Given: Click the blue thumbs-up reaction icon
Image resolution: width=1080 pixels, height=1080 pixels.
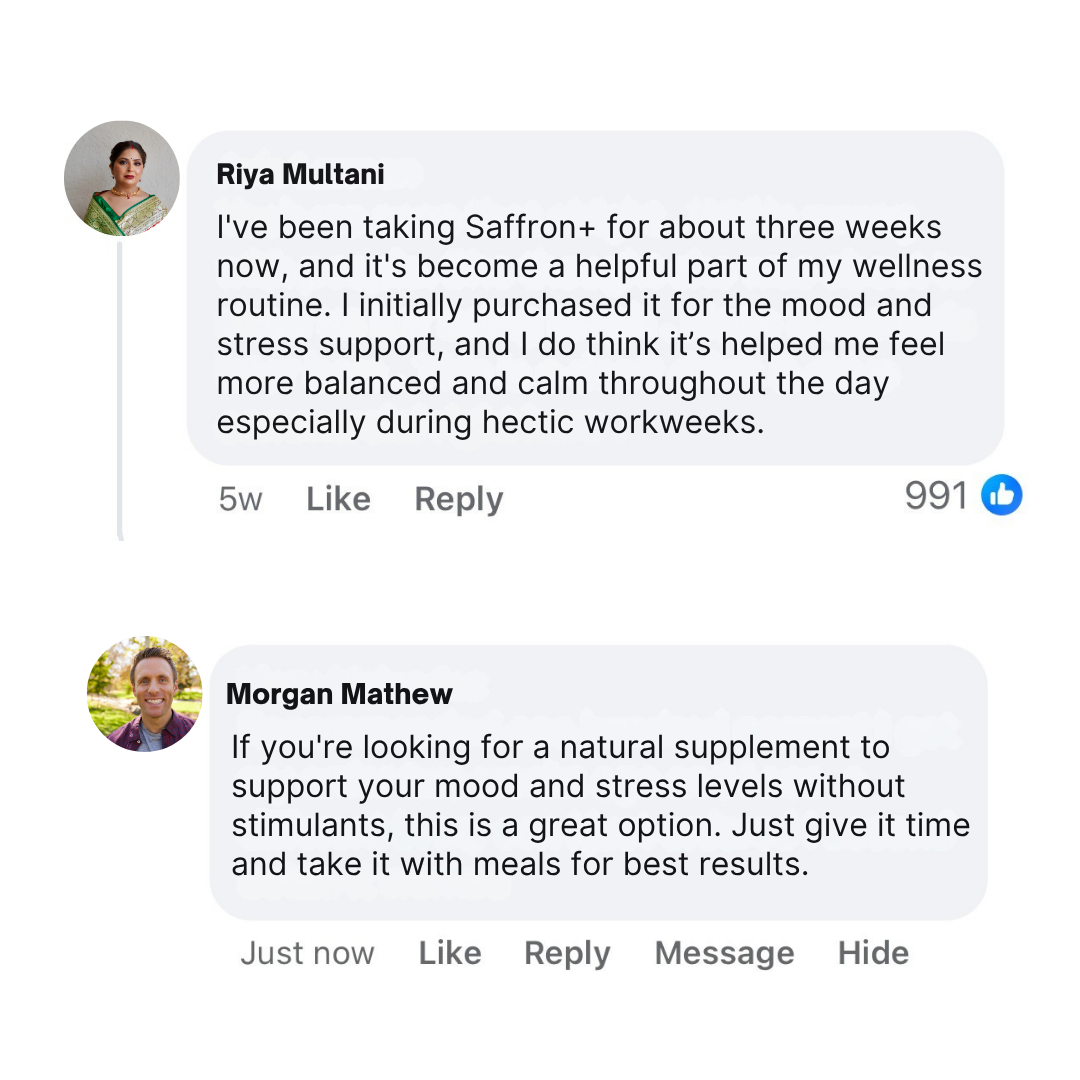Looking at the screenshot, I should point(1001,495).
